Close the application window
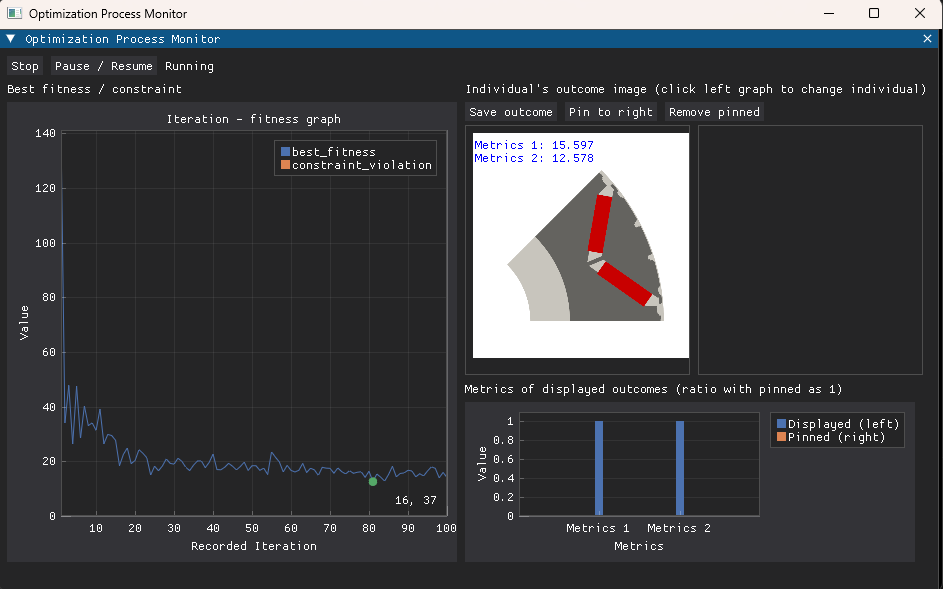The height and width of the screenshot is (589, 943). coord(920,14)
